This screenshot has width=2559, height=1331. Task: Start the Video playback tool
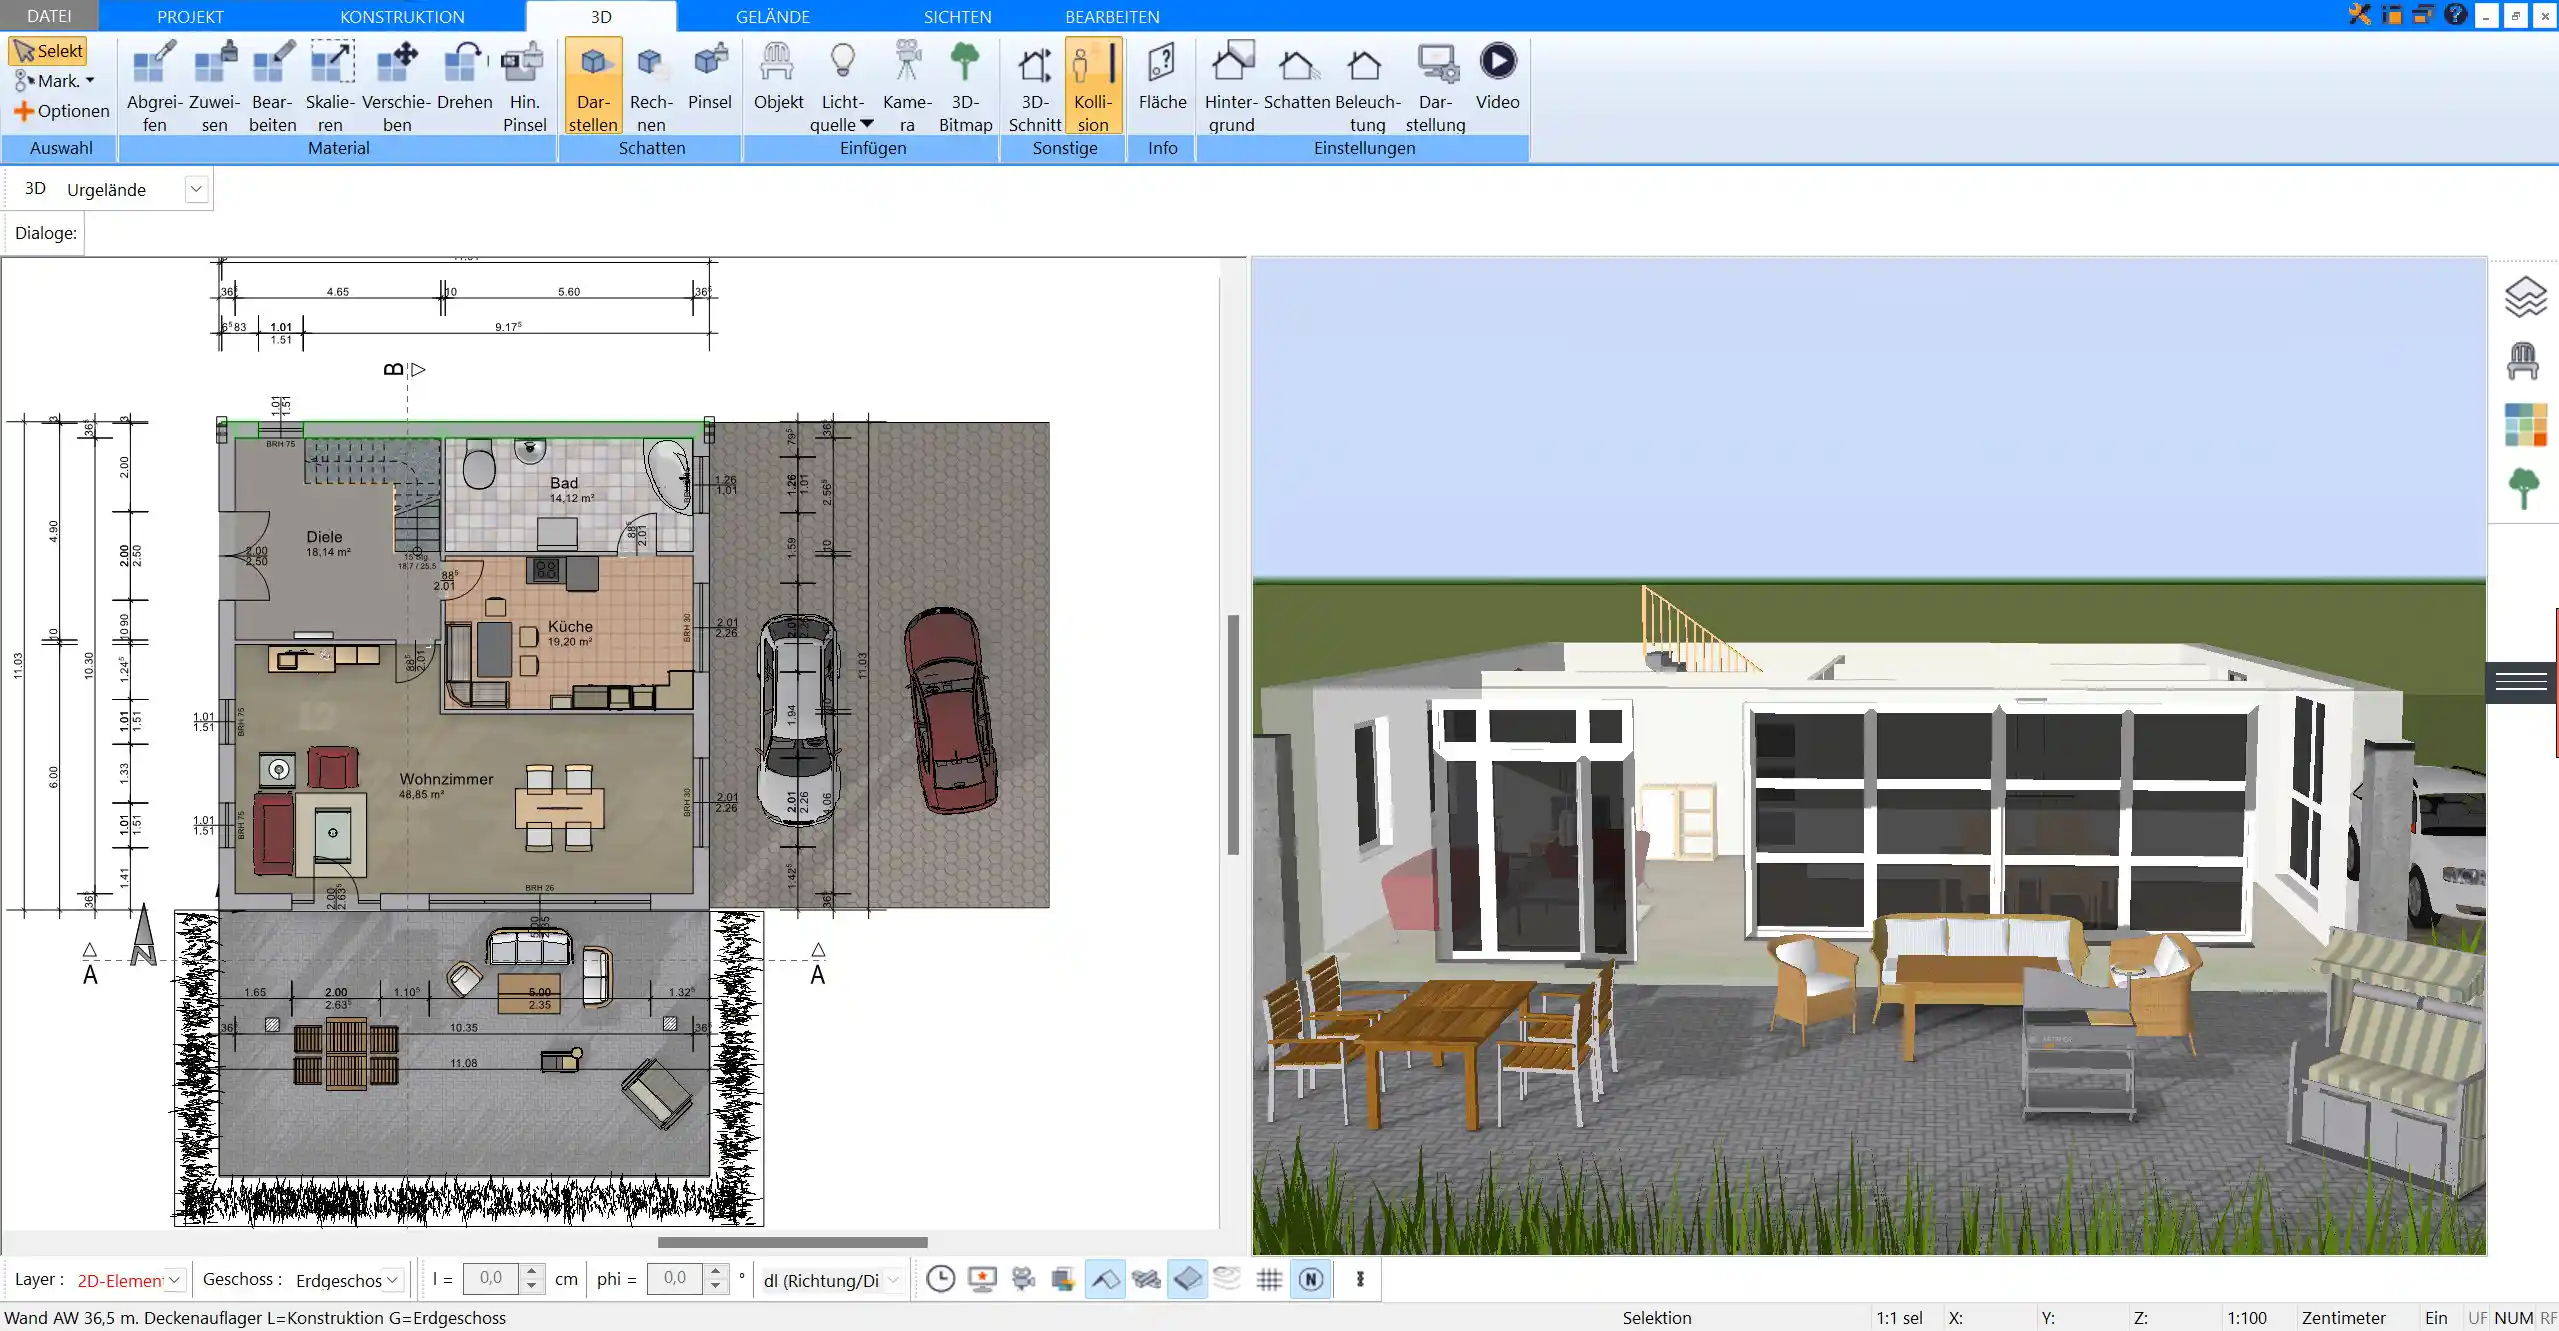click(x=1497, y=76)
